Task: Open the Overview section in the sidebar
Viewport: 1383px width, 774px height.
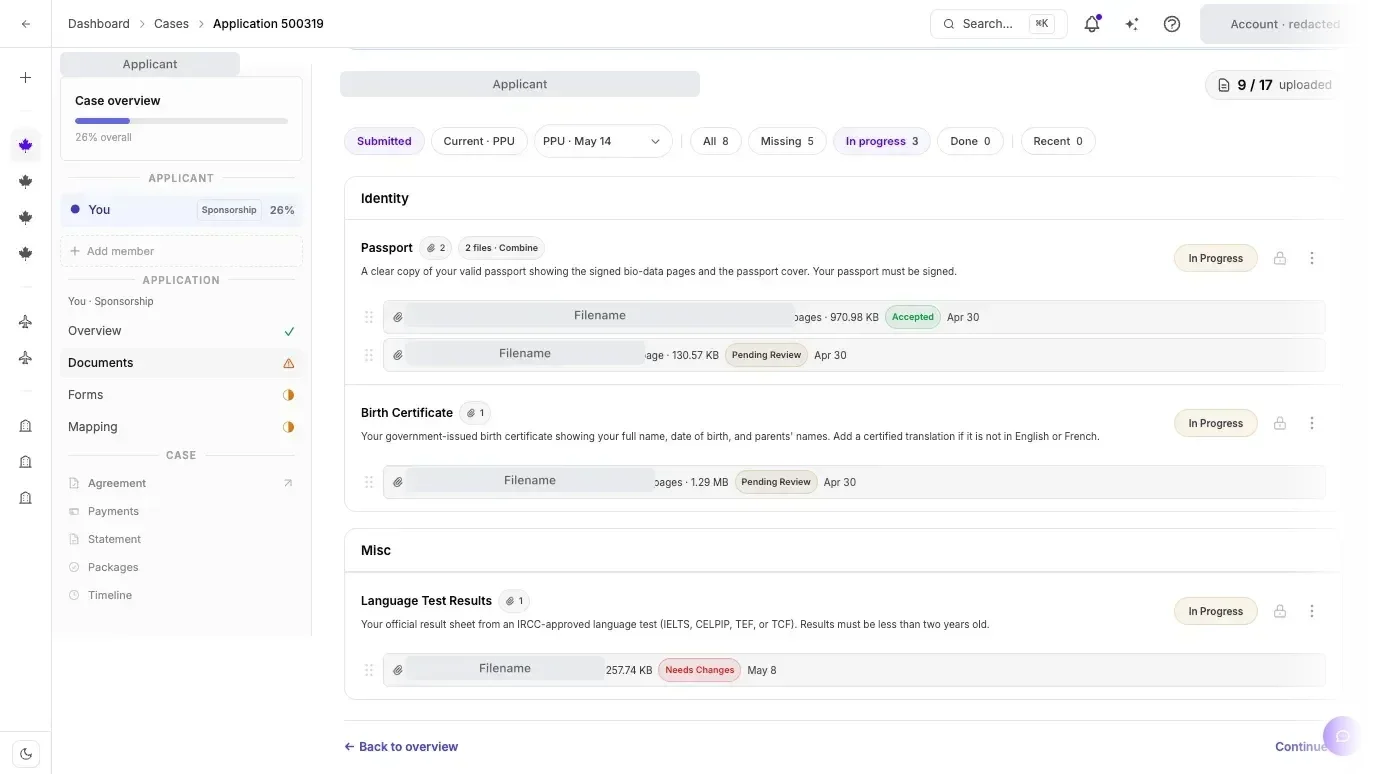Action: pos(181,331)
